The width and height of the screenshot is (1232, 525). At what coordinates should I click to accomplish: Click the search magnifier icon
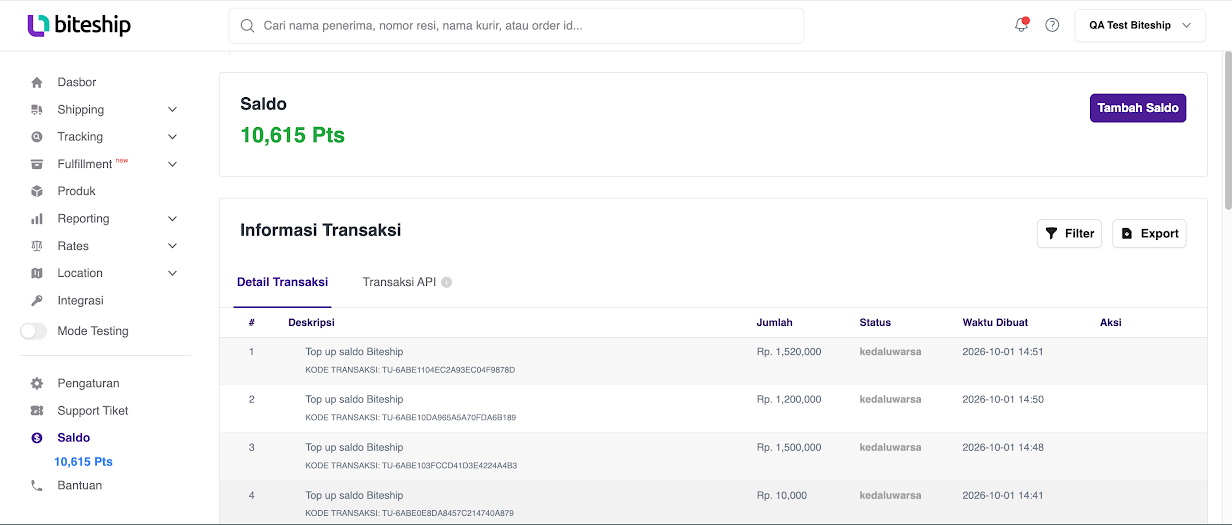247,25
